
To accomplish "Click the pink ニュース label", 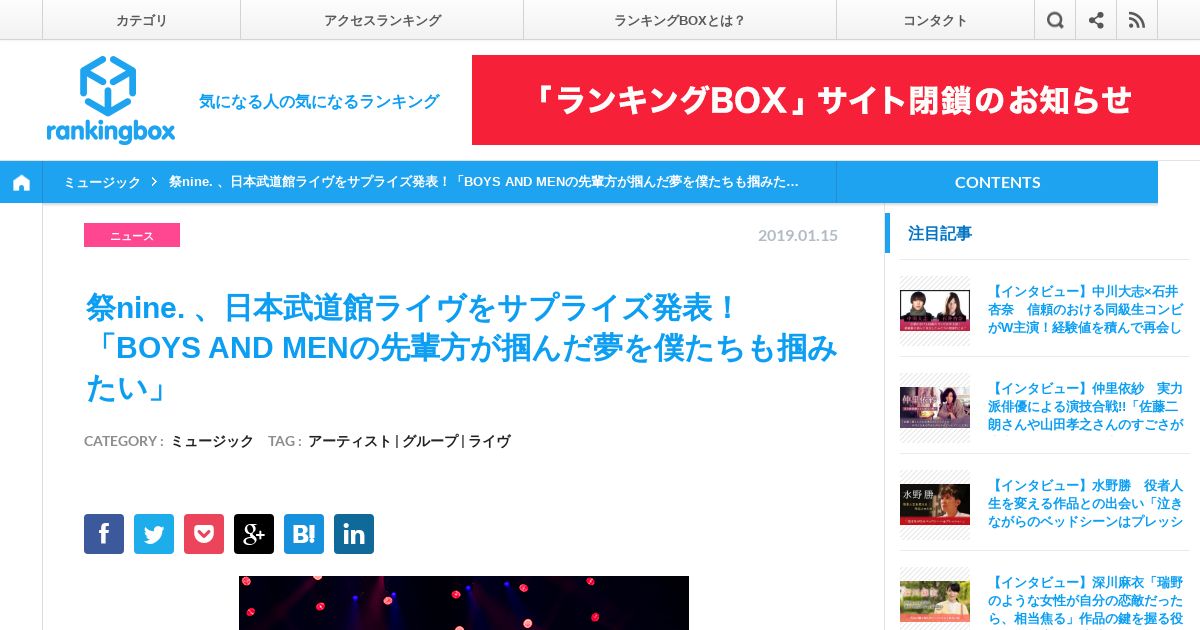I will [132, 235].
